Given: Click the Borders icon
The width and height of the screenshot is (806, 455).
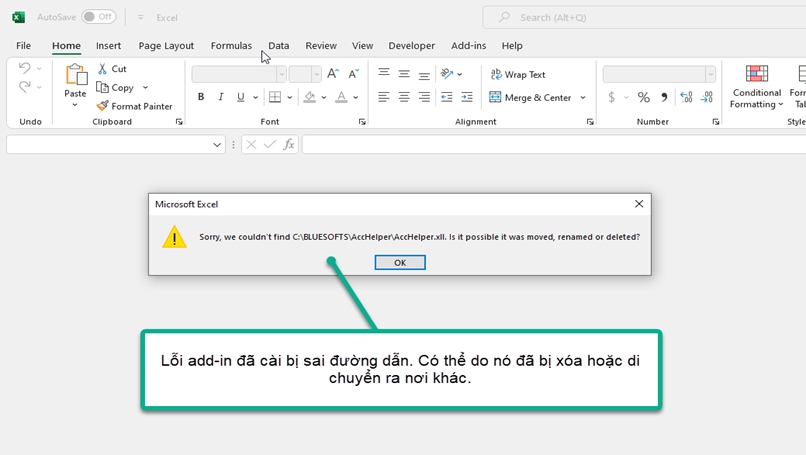Looking at the screenshot, I should coord(275,97).
